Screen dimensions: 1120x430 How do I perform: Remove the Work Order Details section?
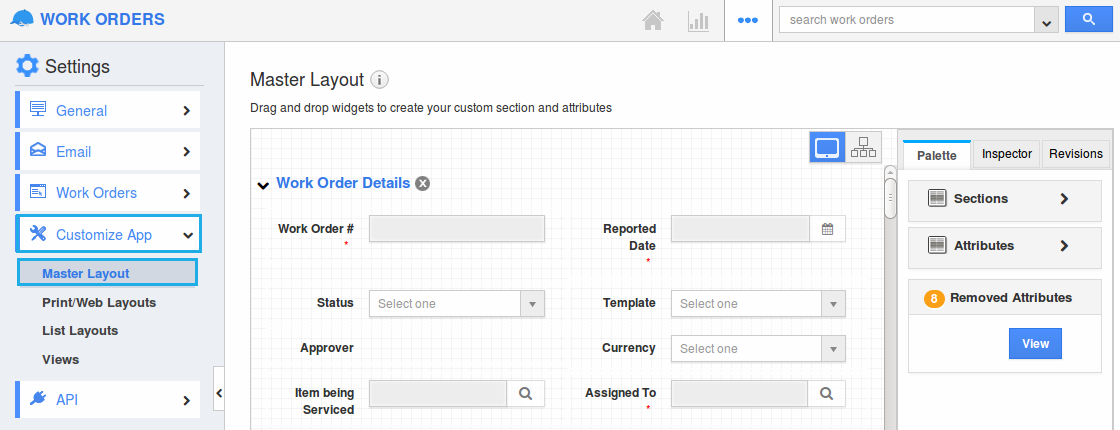tap(423, 183)
